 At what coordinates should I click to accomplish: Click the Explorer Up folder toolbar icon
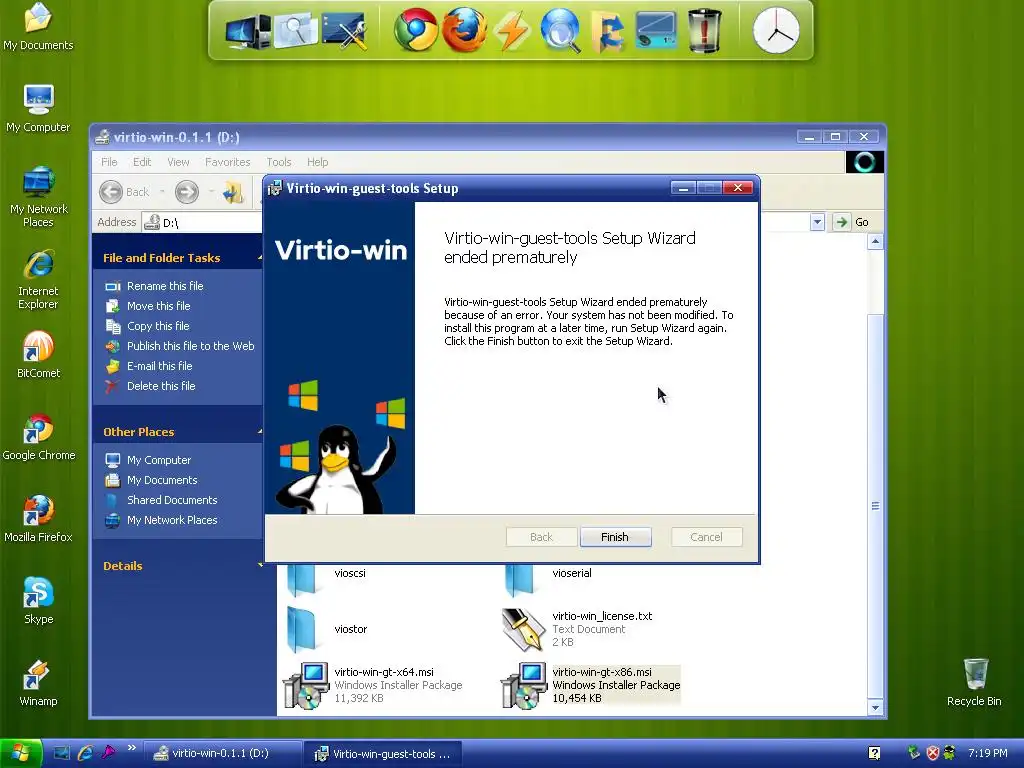tap(233, 192)
